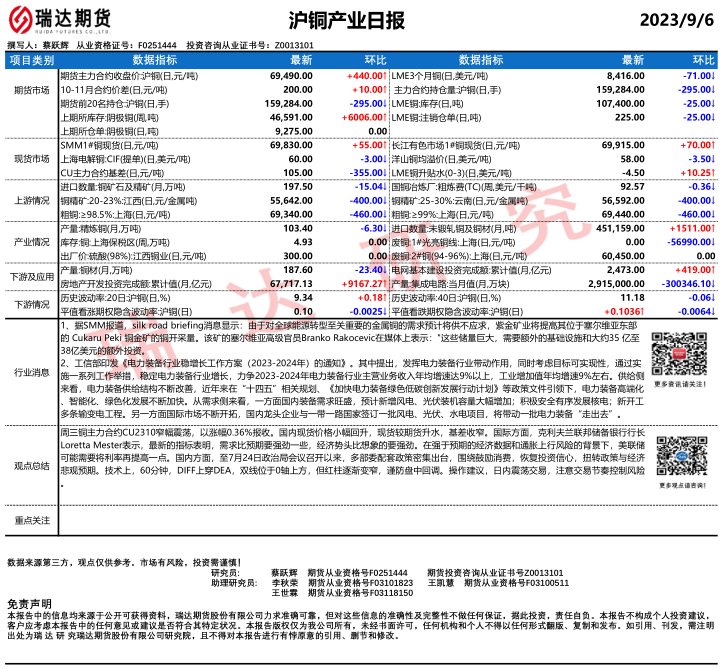Click the 瑞达期货 logo icon
The height and width of the screenshot is (669, 722).
point(21,20)
